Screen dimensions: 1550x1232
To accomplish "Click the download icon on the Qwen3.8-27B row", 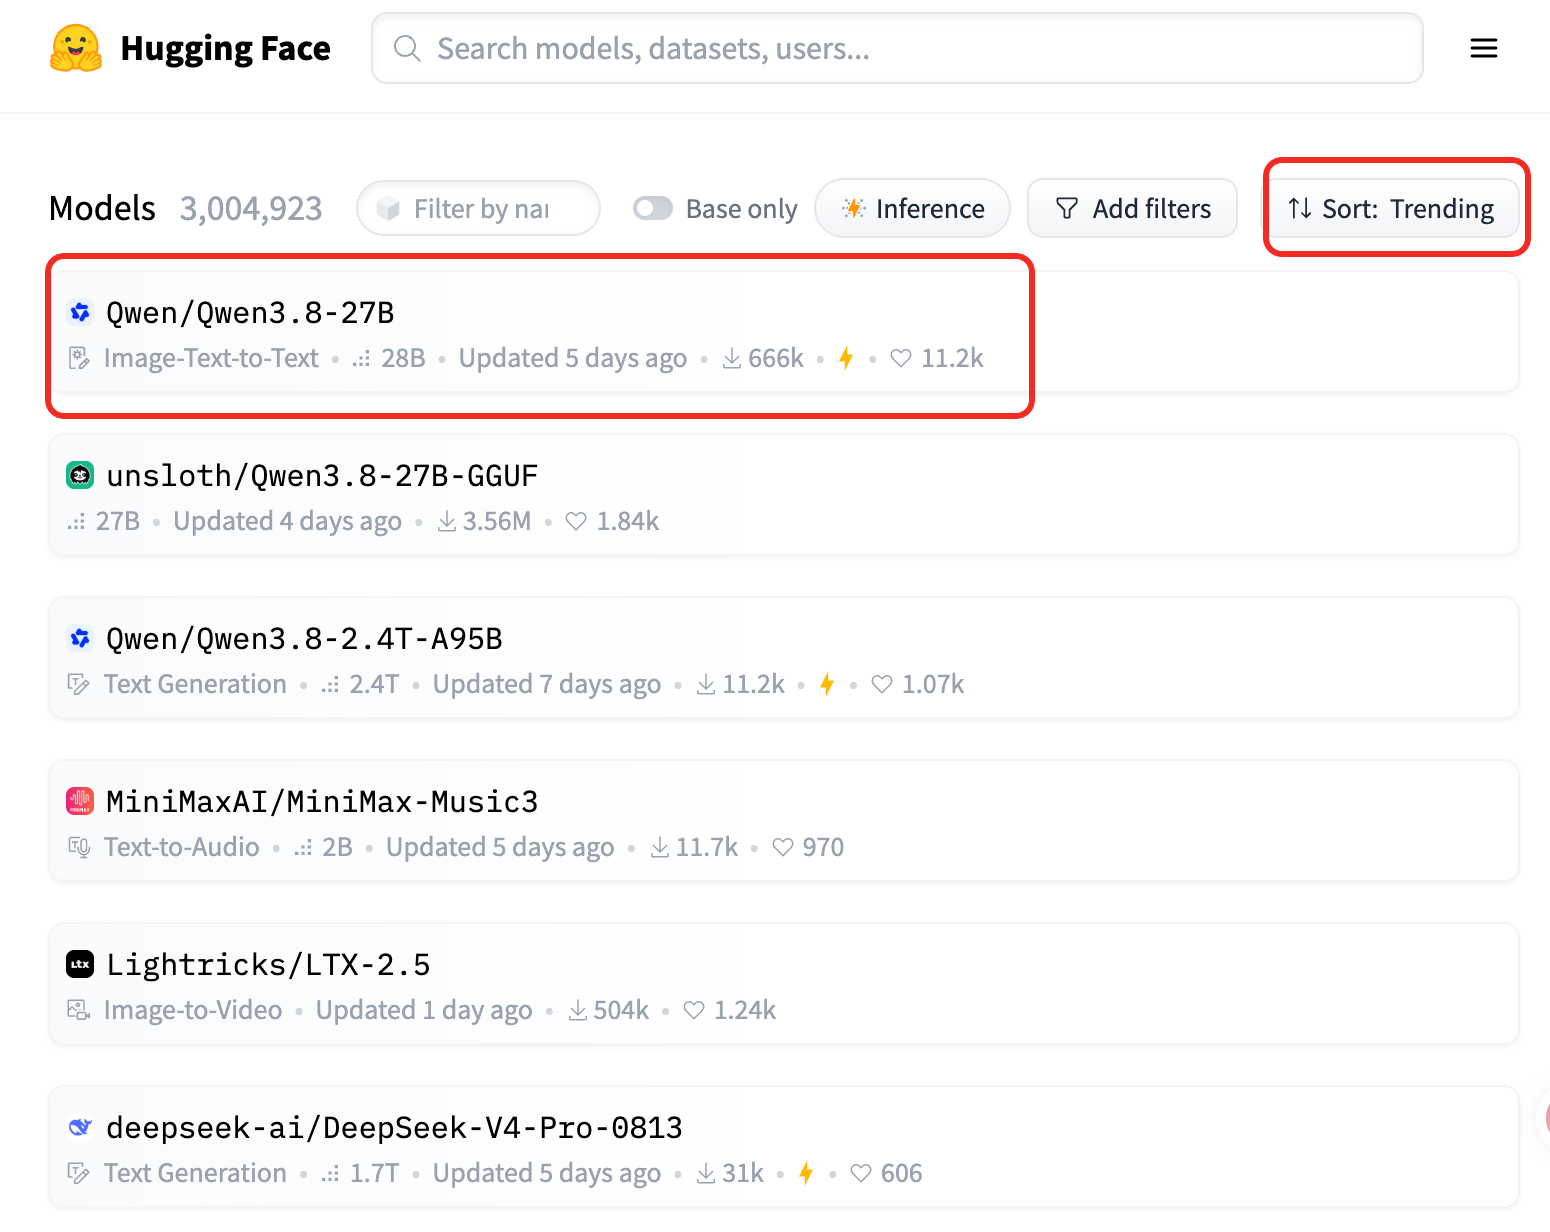I will click(x=732, y=358).
